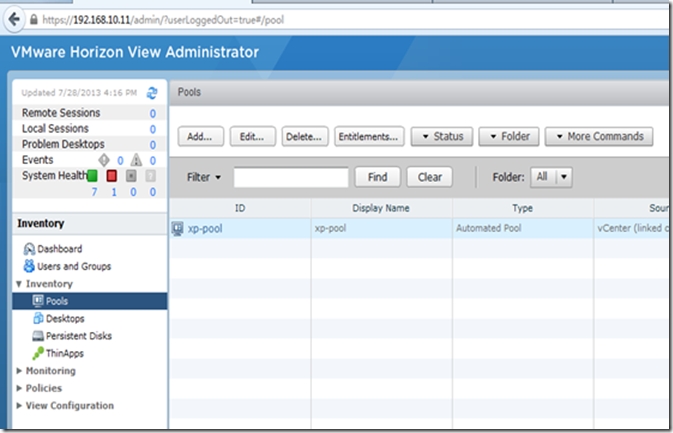The height and width of the screenshot is (433, 673).
Task: Expand the View Configuration section
Action: click(x=19, y=406)
